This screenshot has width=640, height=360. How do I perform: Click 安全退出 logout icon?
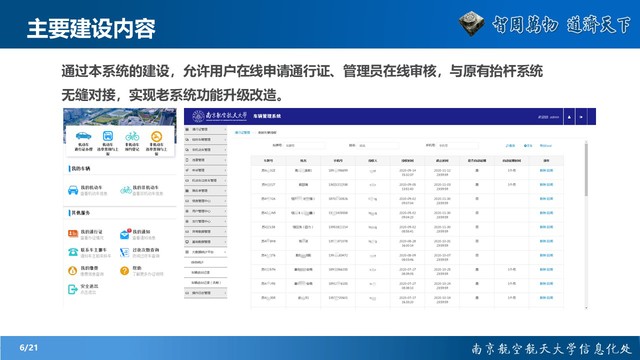[x=73, y=289]
